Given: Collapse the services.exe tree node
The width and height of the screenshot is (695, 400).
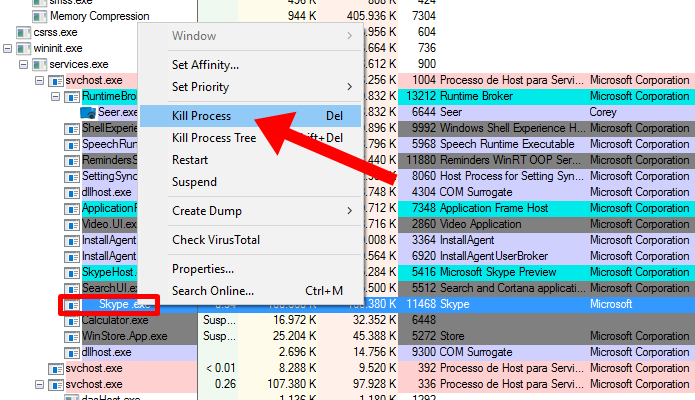Looking at the screenshot, I should (23, 65).
